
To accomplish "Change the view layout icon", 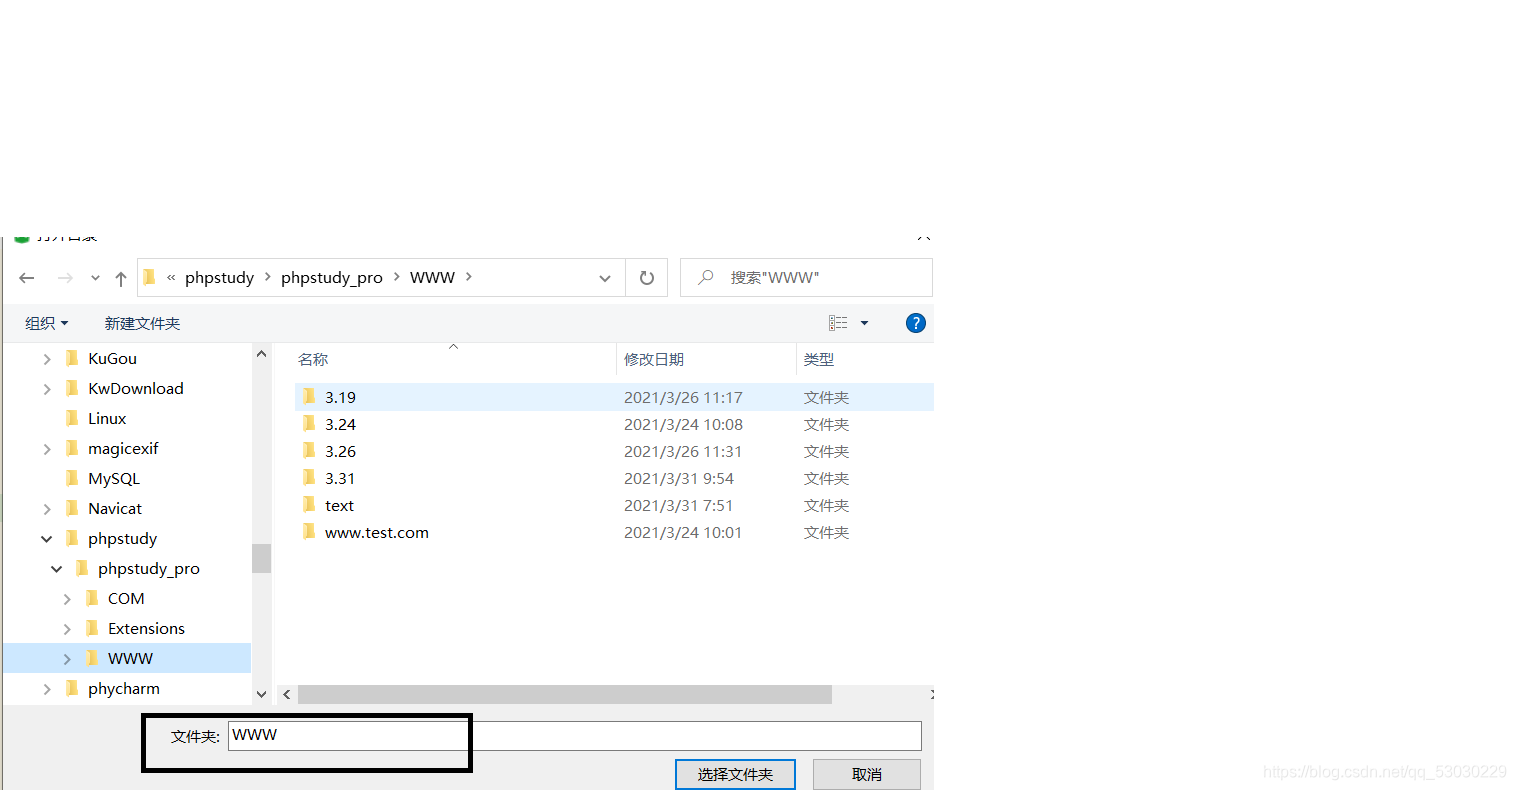I will pos(838,323).
